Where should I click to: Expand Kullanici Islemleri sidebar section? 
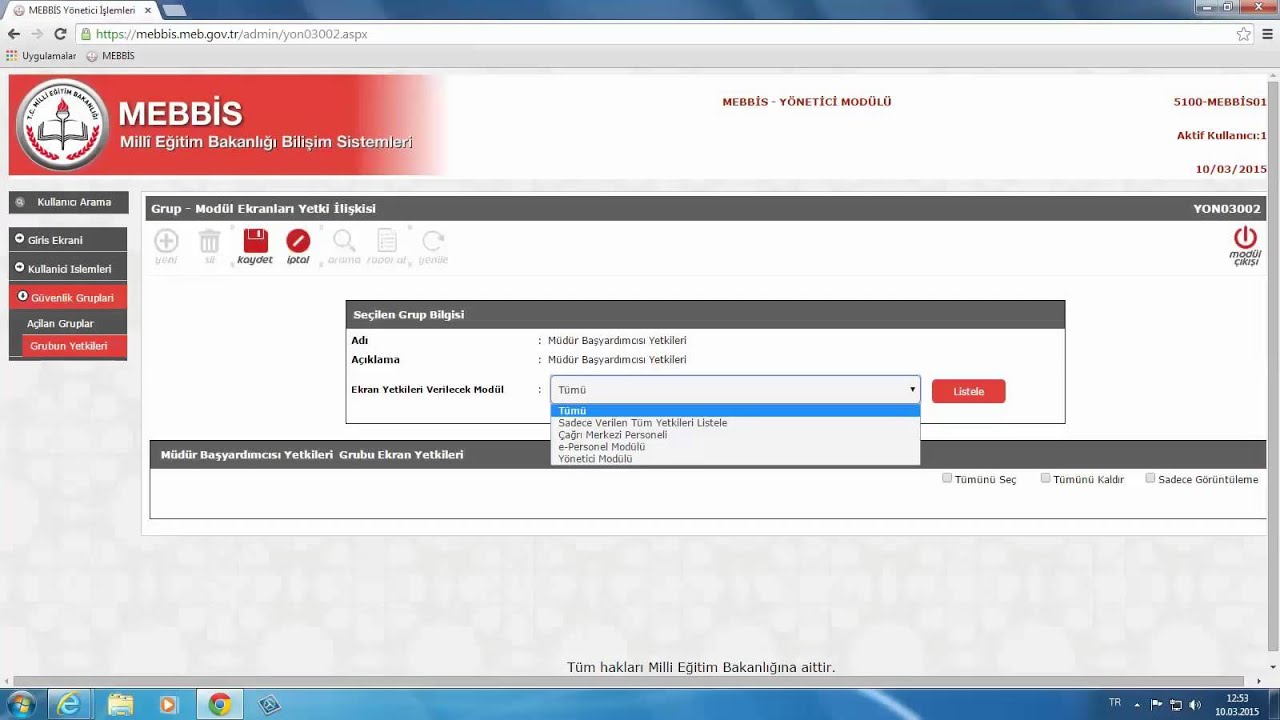click(68, 269)
